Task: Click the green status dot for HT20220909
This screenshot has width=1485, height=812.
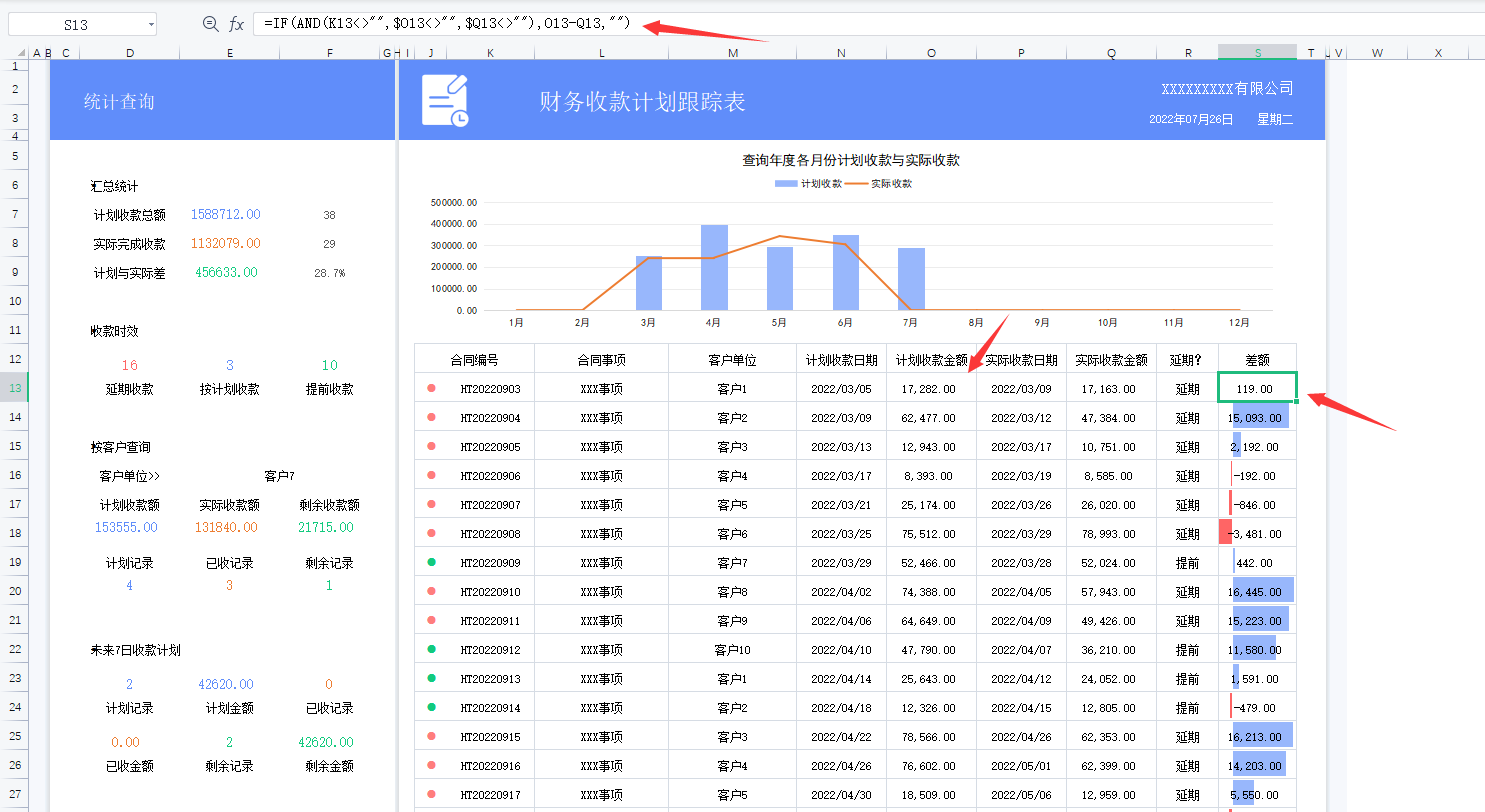Action: point(431,562)
